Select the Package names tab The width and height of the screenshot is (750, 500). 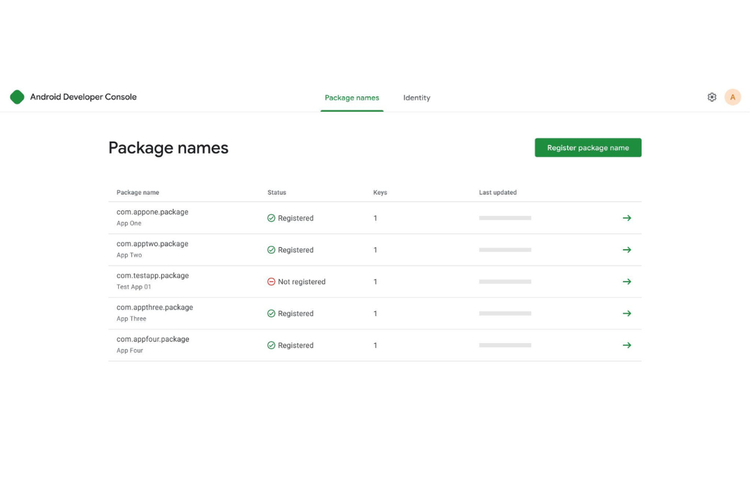[352, 98]
